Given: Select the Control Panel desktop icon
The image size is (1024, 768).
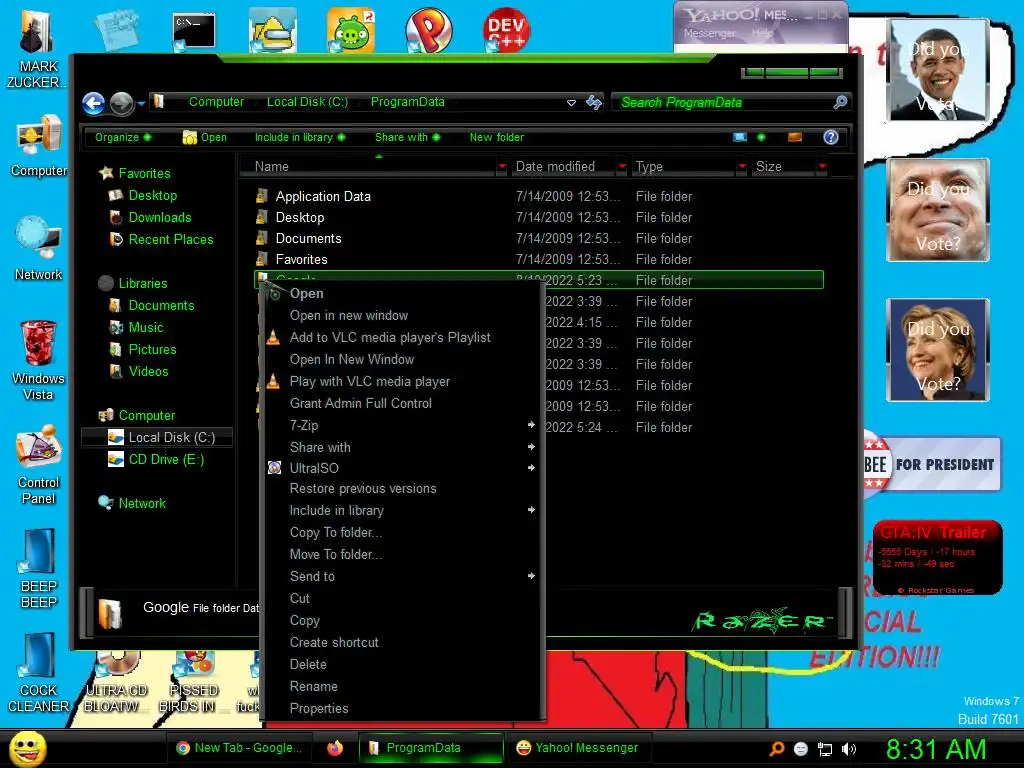Looking at the screenshot, I should pyautogui.click(x=39, y=465).
